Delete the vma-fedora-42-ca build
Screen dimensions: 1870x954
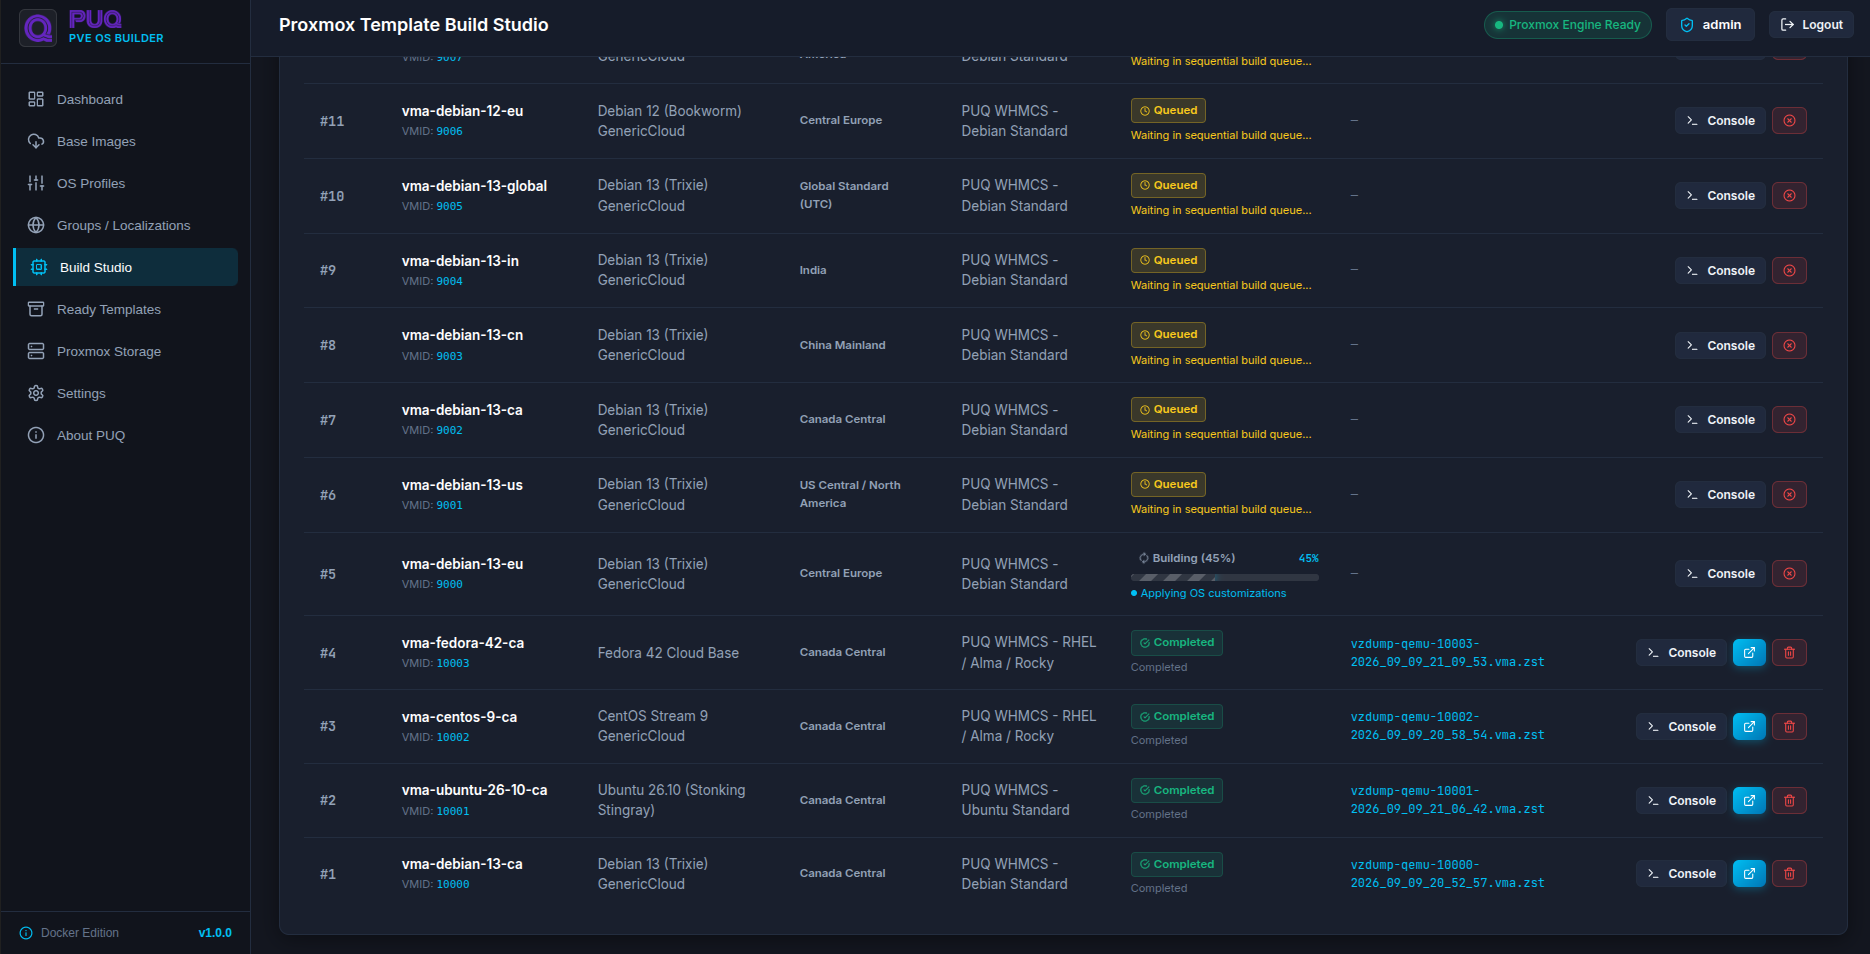point(1789,653)
